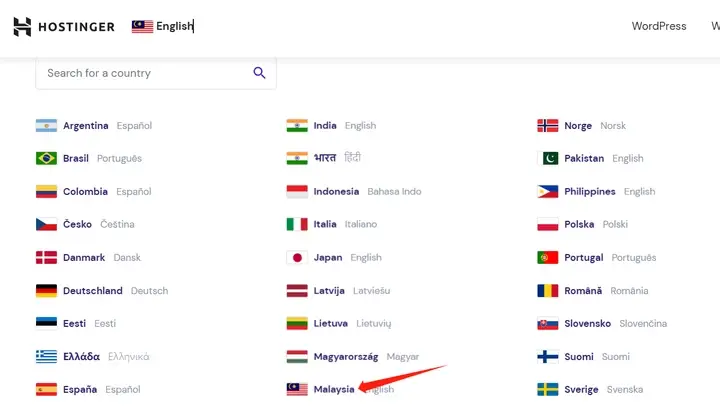Image resolution: width=720 pixels, height=410 pixels.
Task: Click the Japan flag icon
Action: [x=297, y=258]
